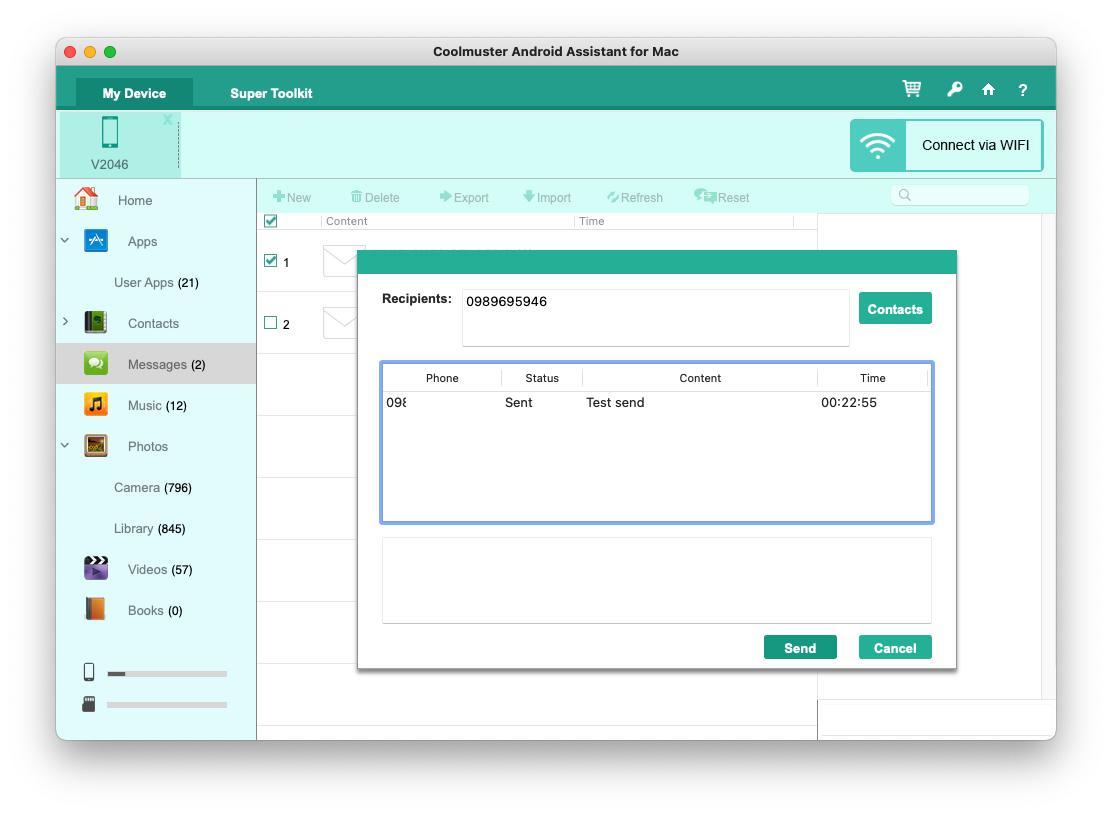
Task: Switch to My Device tab
Action: (x=134, y=93)
